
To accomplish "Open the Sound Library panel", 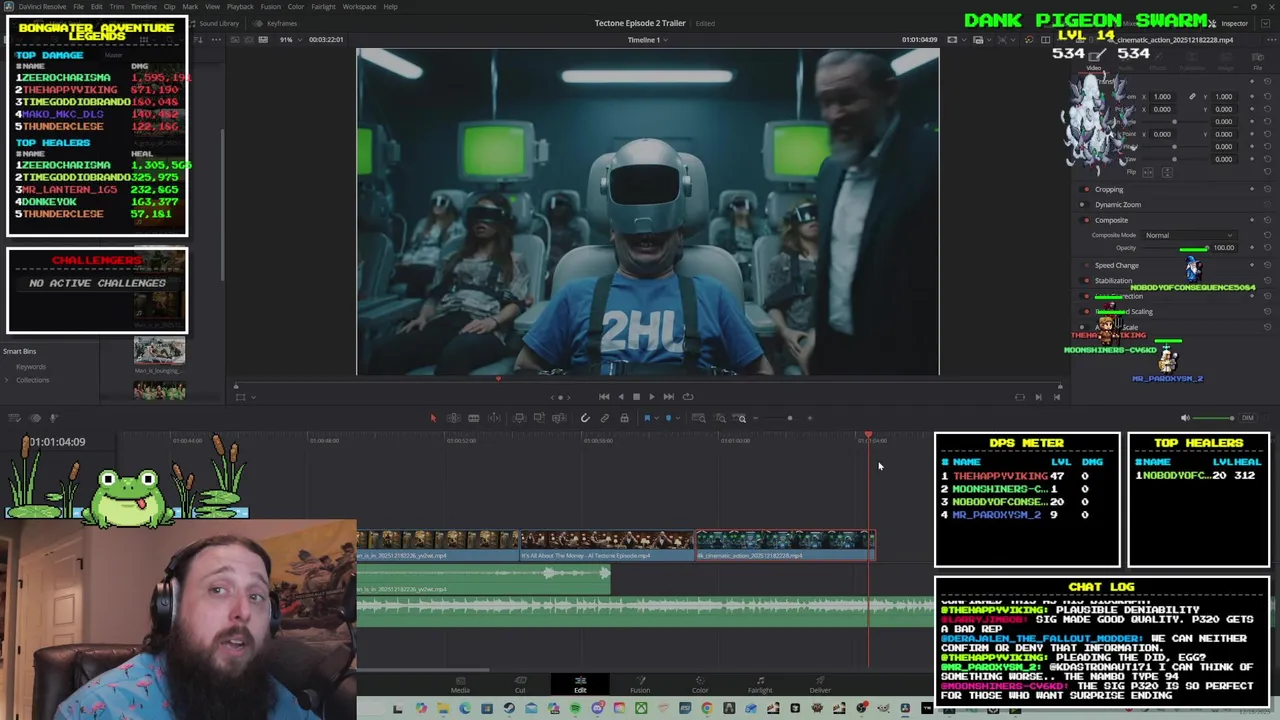I will (213, 23).
